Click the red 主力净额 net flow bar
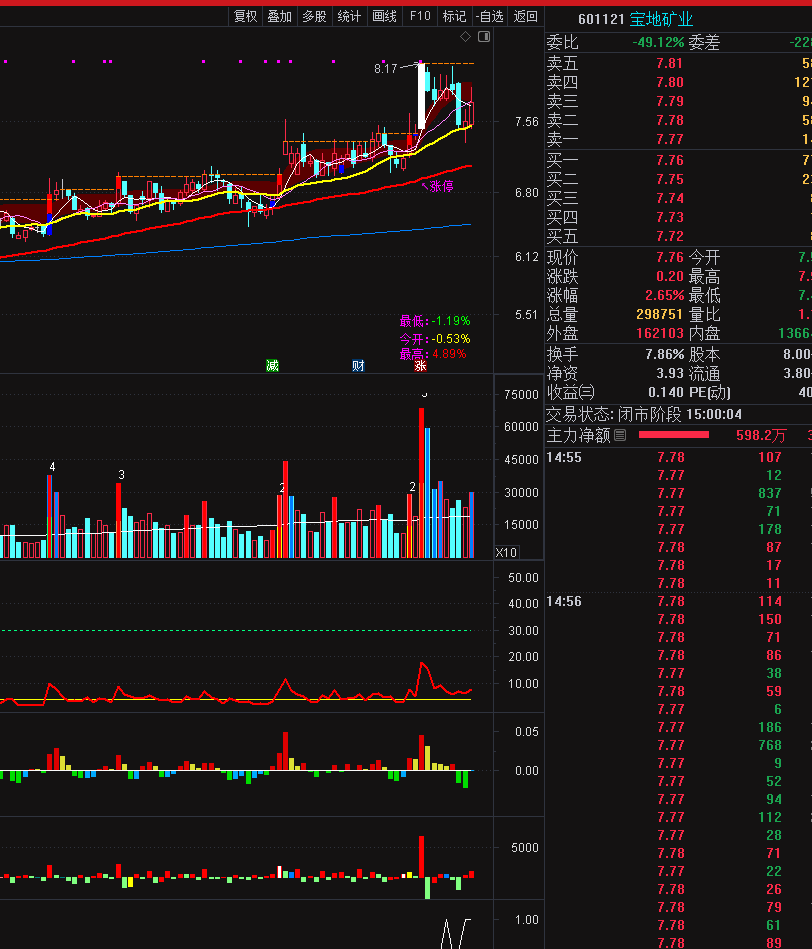Image resolution: width=812 pixels, height=949 pixels. tap(673, 435)
